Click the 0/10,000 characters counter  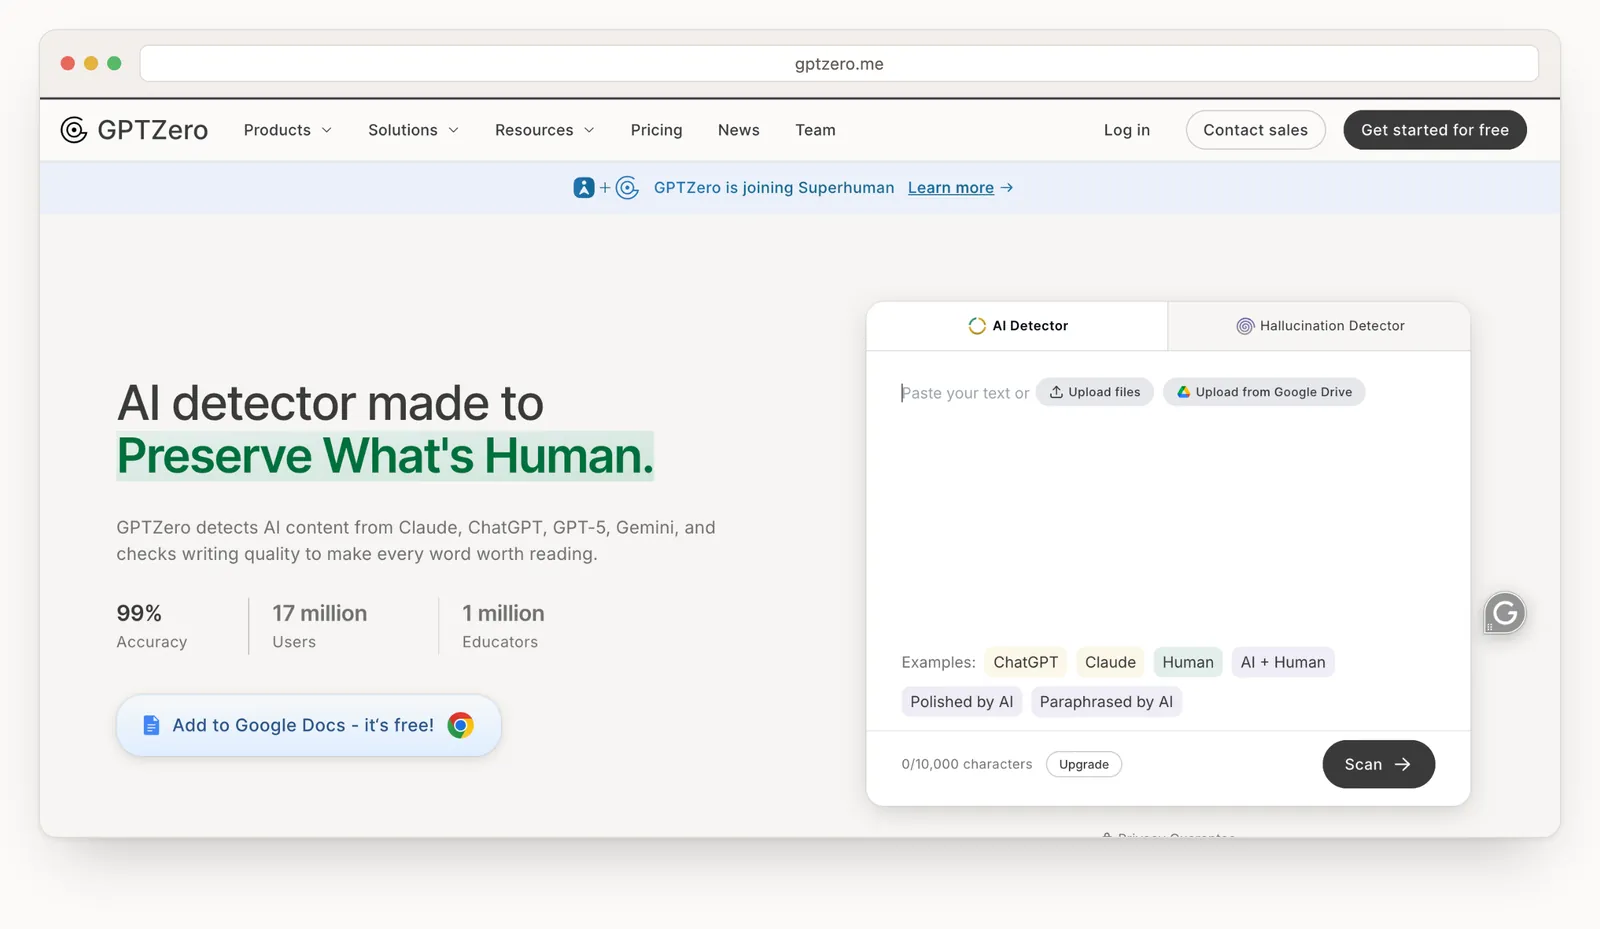click(967, 764)
